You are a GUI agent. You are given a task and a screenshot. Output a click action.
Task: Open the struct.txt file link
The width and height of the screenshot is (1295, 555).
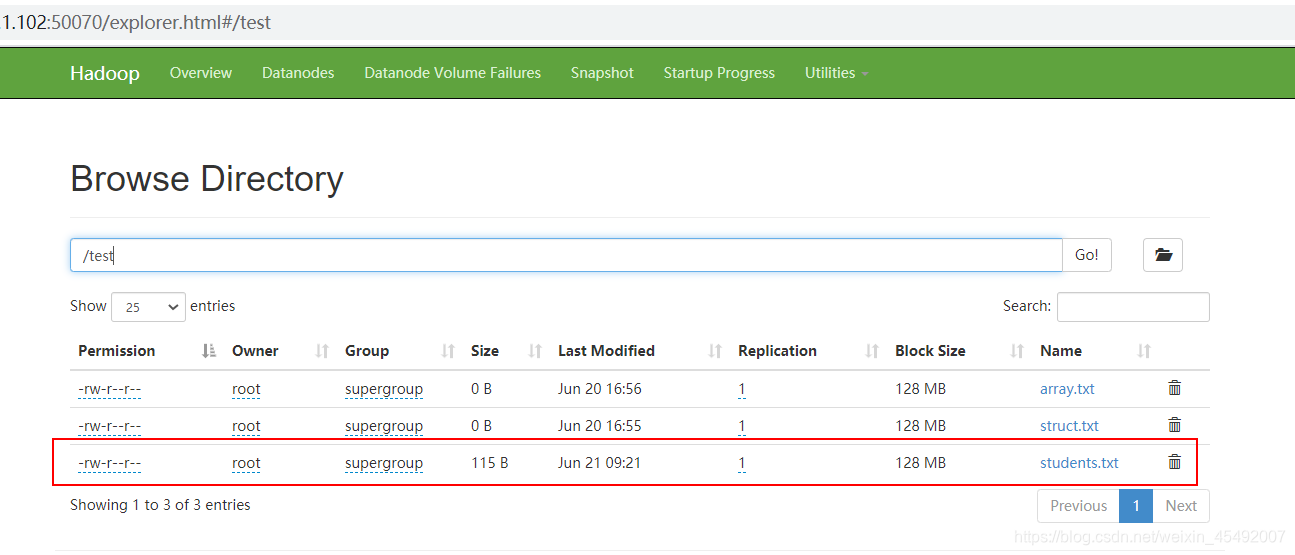pyautogui.click(x=1069, y=426)
